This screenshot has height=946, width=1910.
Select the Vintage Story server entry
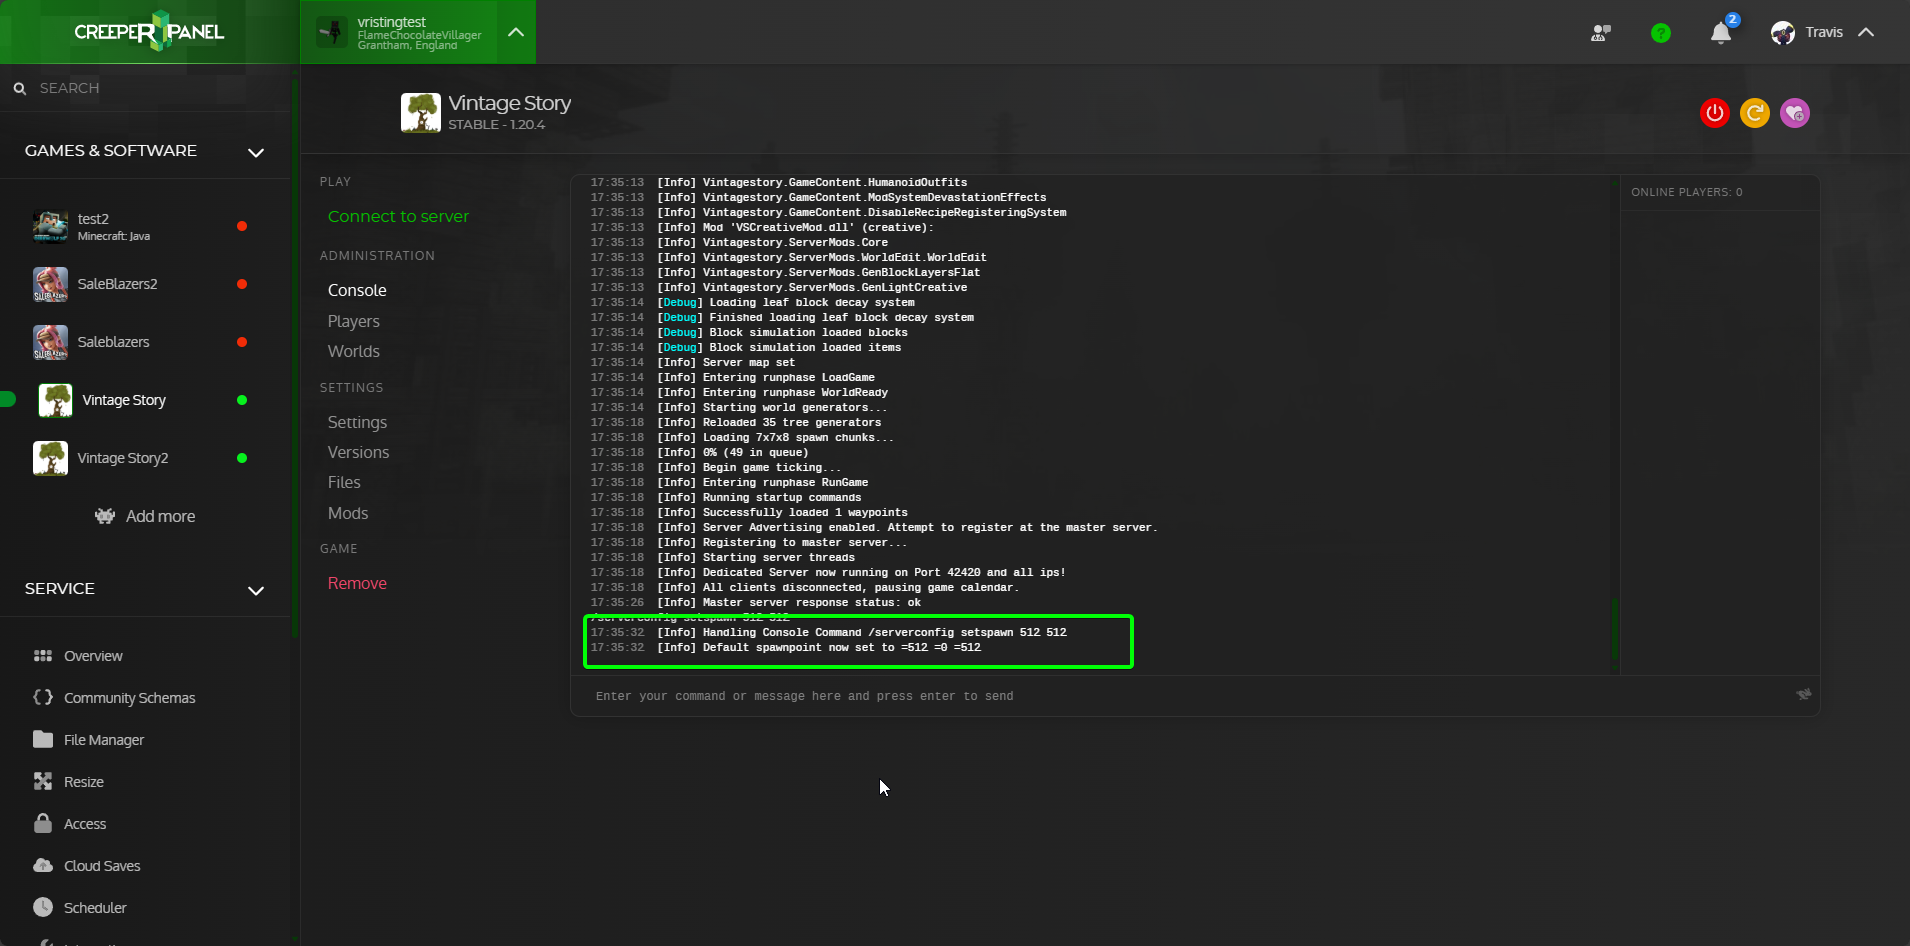144,400
